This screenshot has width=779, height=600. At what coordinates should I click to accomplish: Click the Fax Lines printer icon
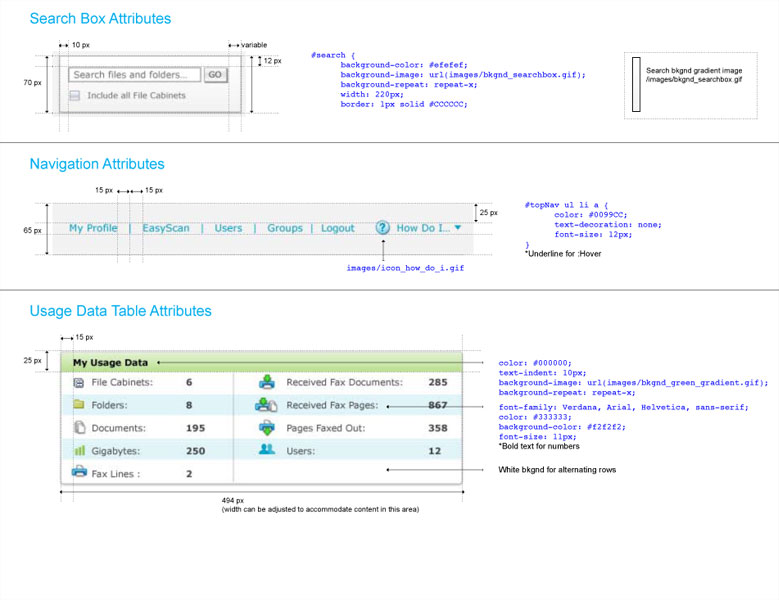79,474
